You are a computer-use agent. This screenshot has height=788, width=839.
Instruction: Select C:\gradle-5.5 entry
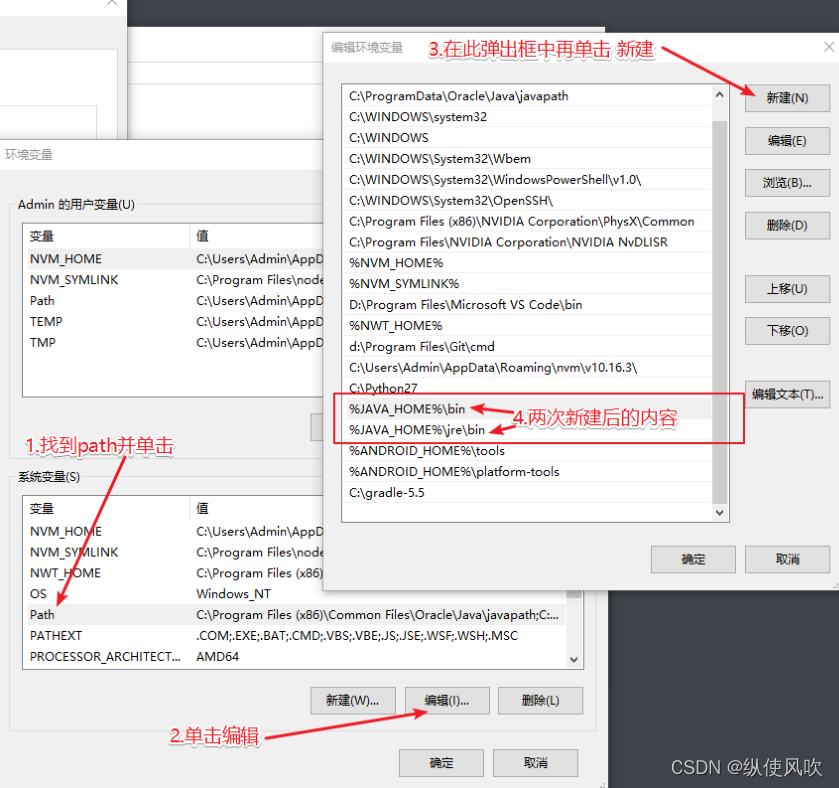[x=527, y=492]
